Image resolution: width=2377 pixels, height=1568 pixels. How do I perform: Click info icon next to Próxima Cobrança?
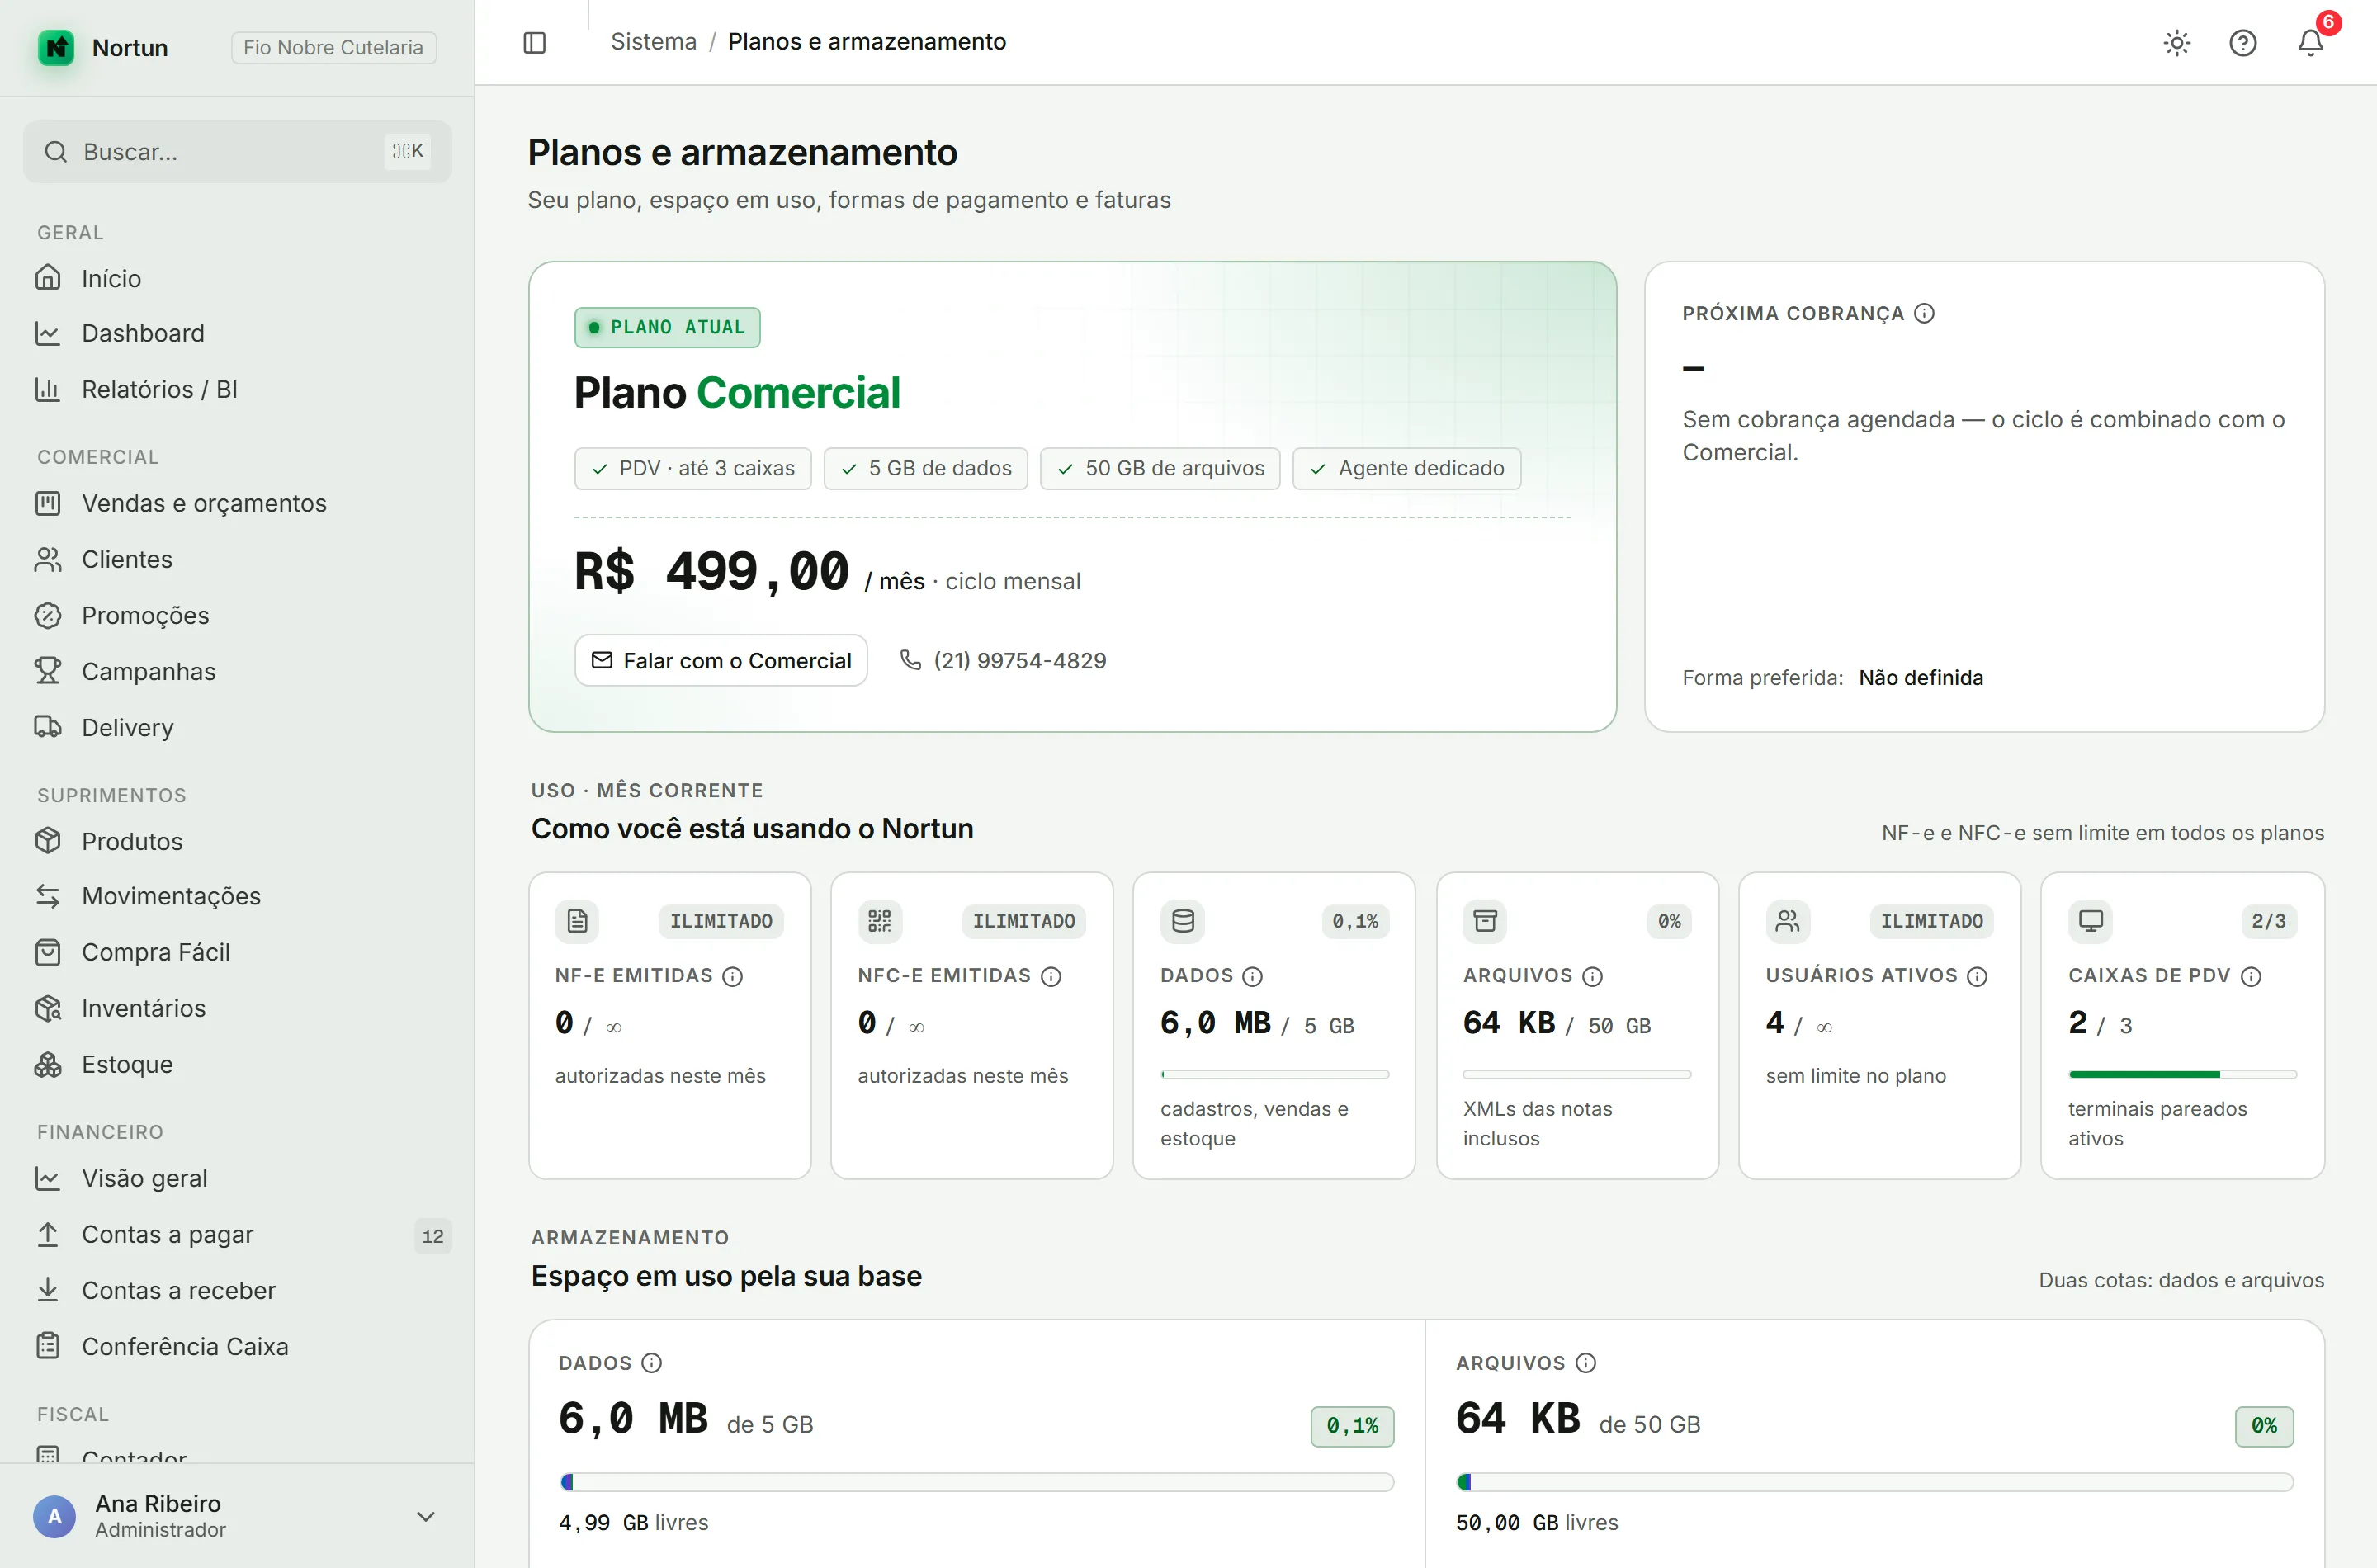(1924, 313)
